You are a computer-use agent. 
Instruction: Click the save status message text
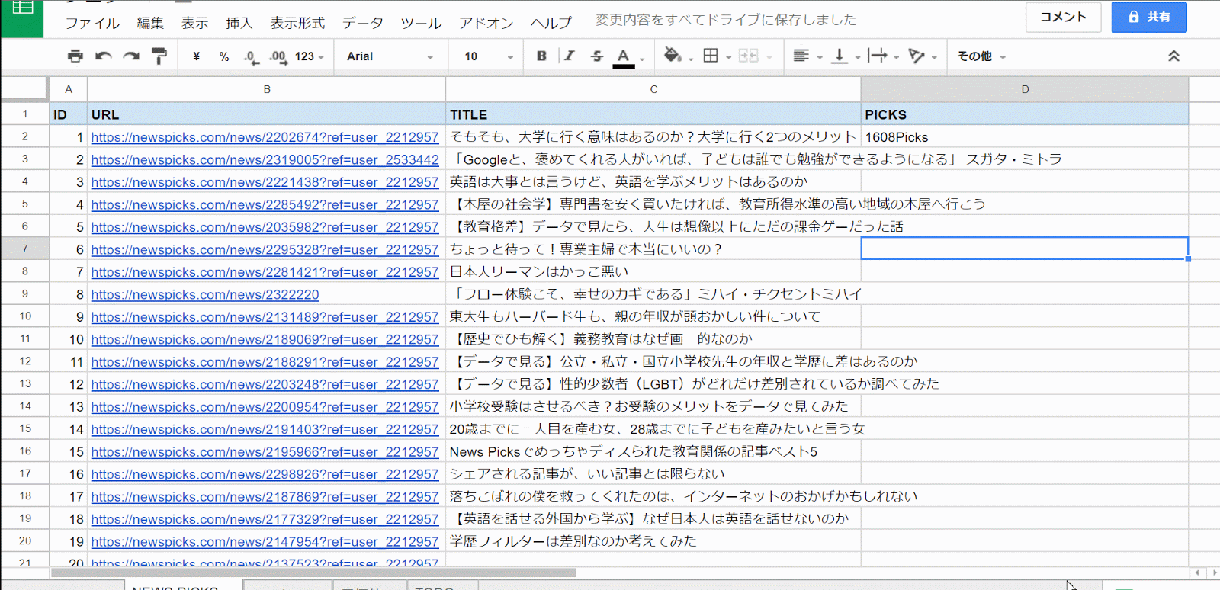click(725, 20)
